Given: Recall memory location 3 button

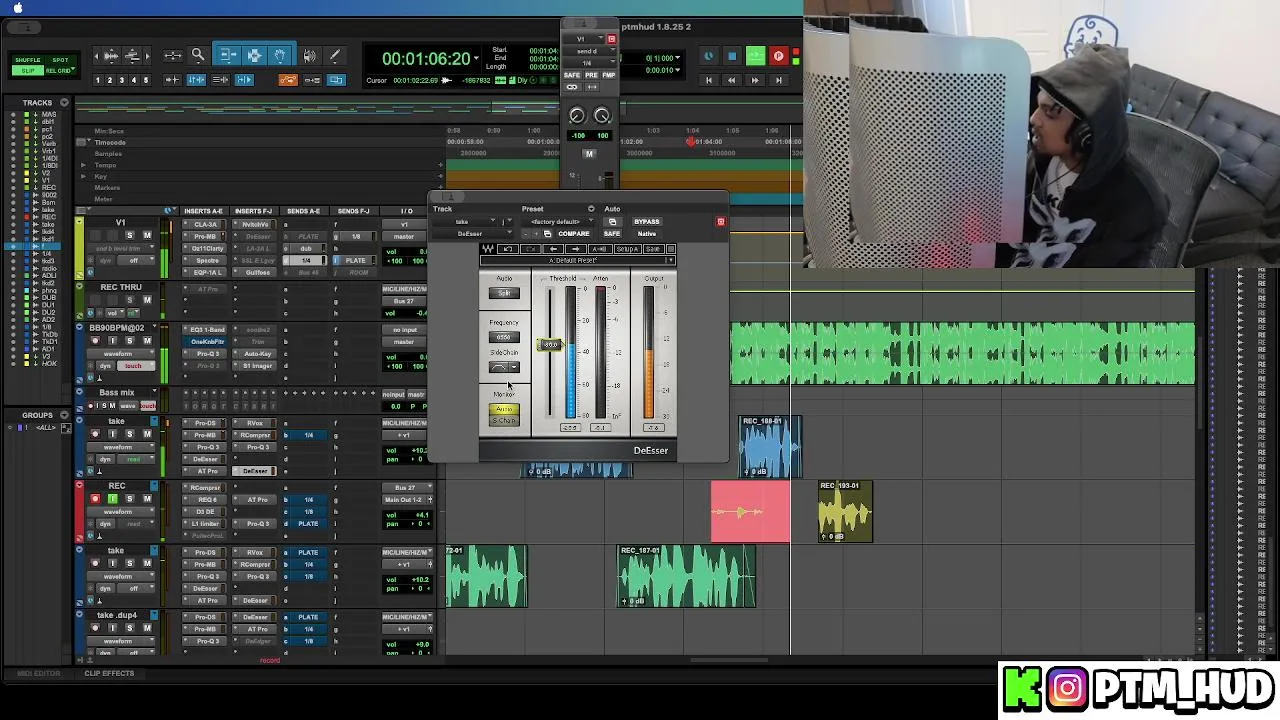Looking at the screenshot, I should click(x=122, y=80).
